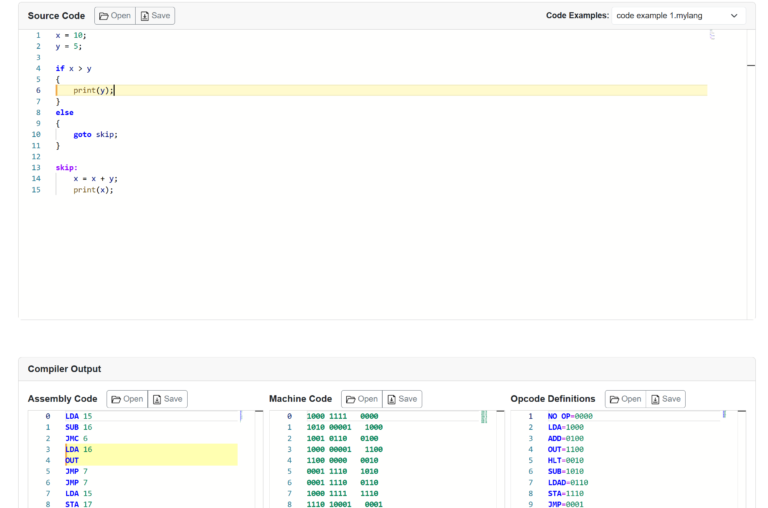Click the 'x = x + y;' line
Viewport: 768px width, 508px height.
coord(96,179)
